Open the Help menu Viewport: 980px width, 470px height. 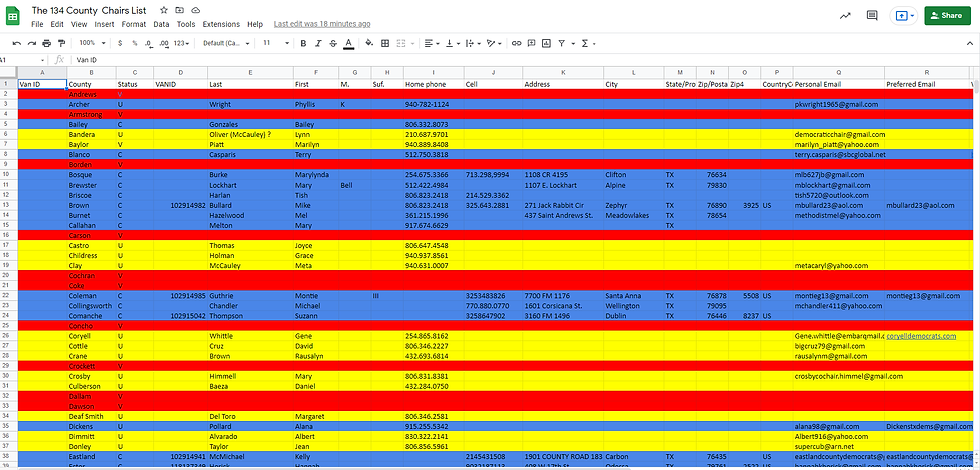255,24
